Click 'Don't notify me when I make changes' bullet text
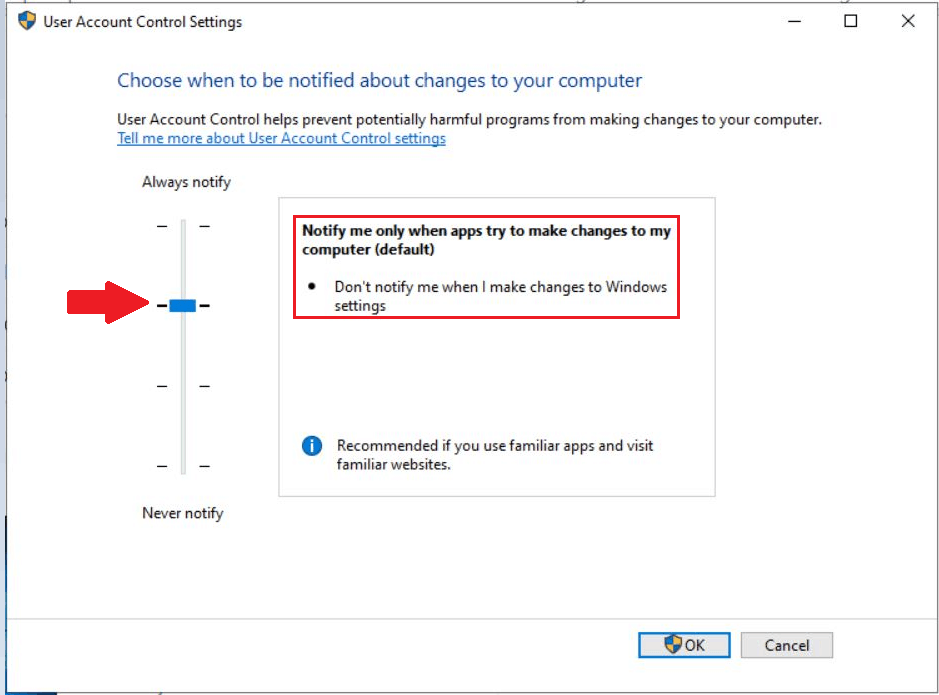Image resolution: width=939 pixels, height=695 pixels. tap(501, 296)
